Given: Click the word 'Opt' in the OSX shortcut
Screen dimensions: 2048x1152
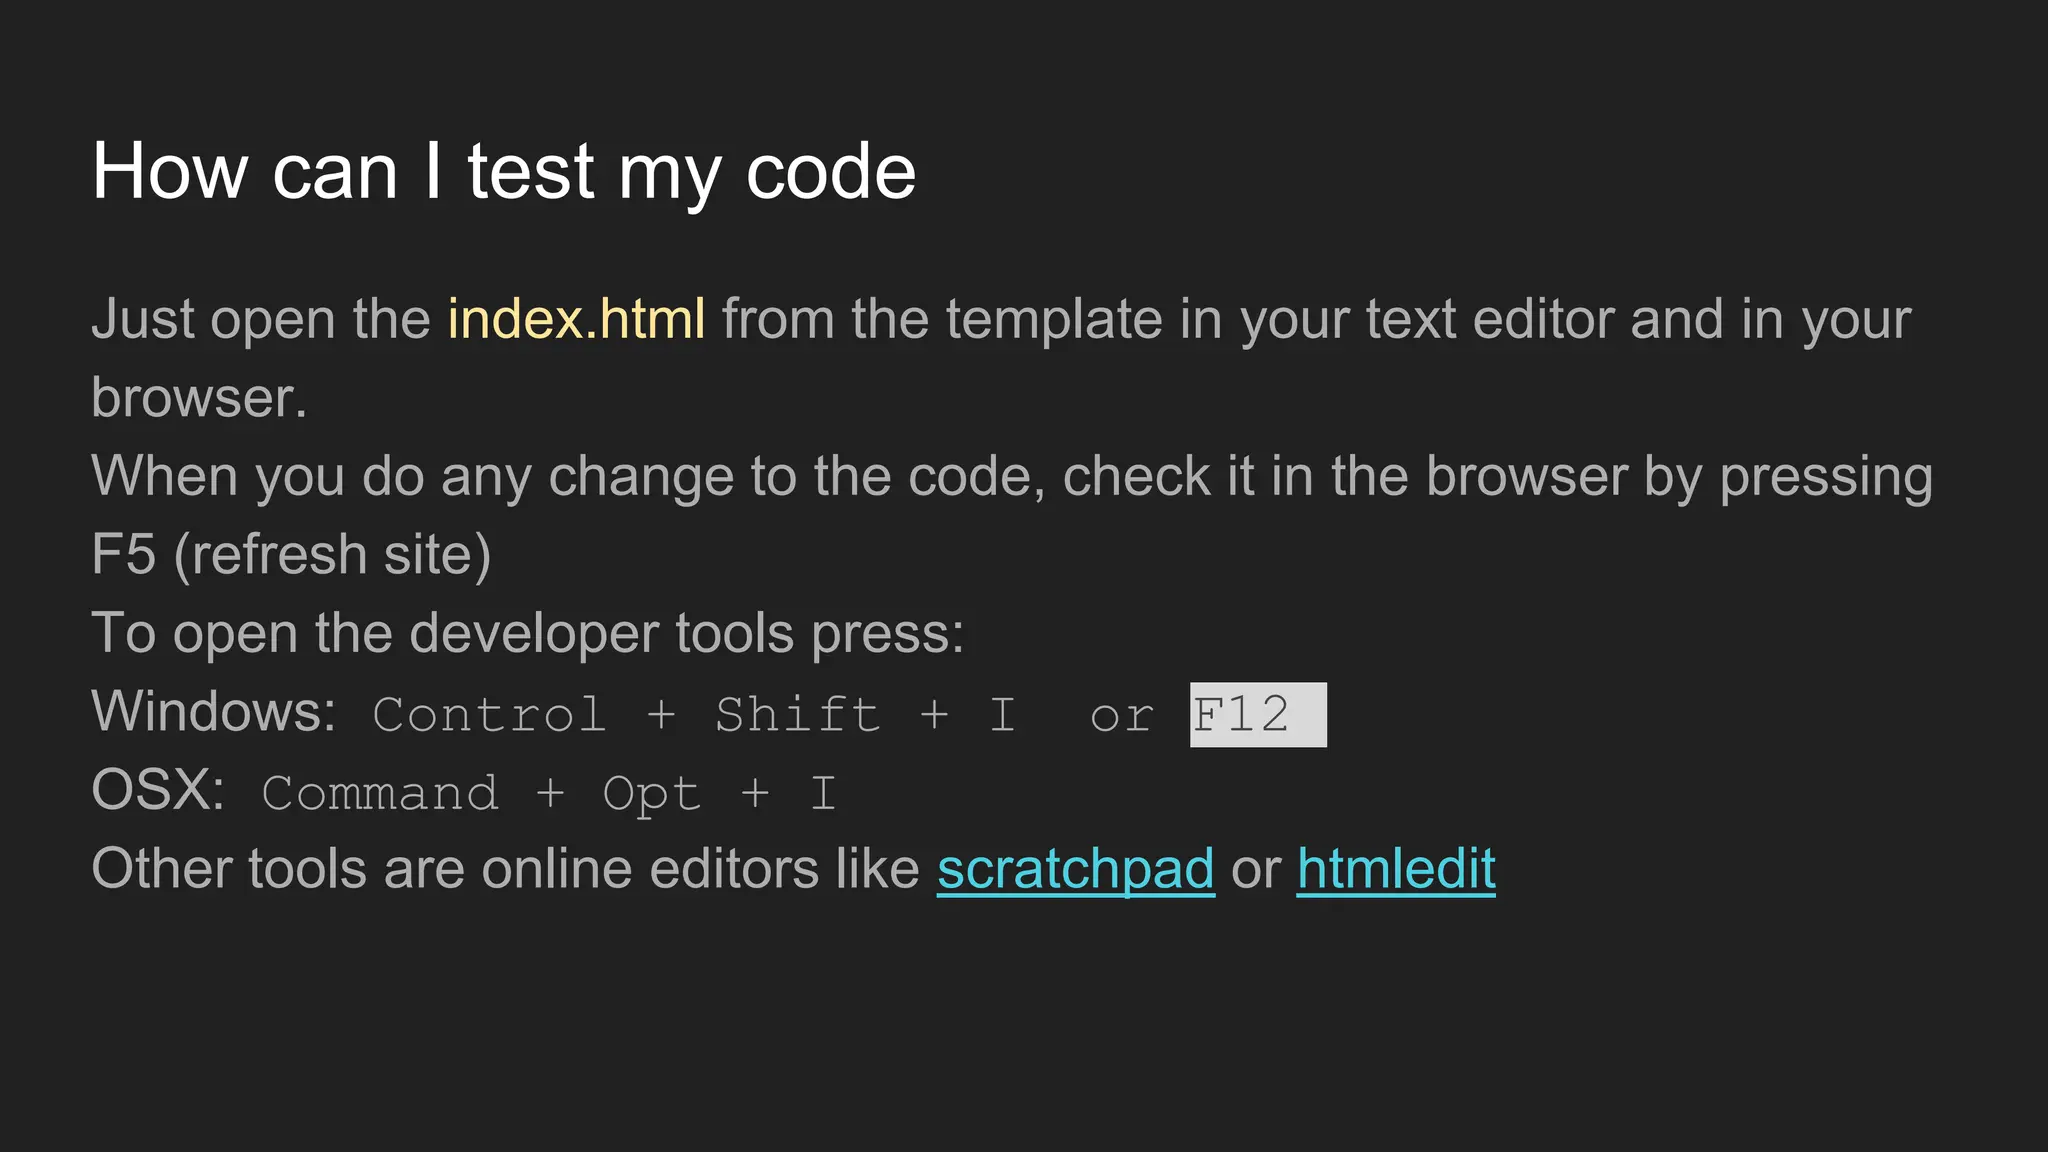Looking at the screenshot, I should (651, 794).
